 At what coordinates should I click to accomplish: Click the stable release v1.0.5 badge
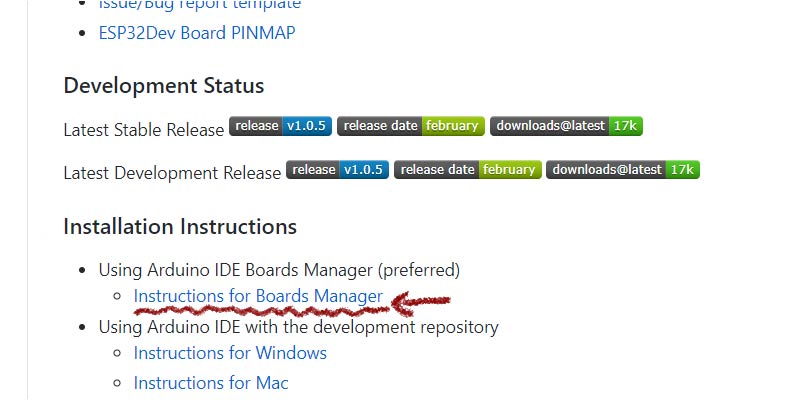tap(281, 126)
